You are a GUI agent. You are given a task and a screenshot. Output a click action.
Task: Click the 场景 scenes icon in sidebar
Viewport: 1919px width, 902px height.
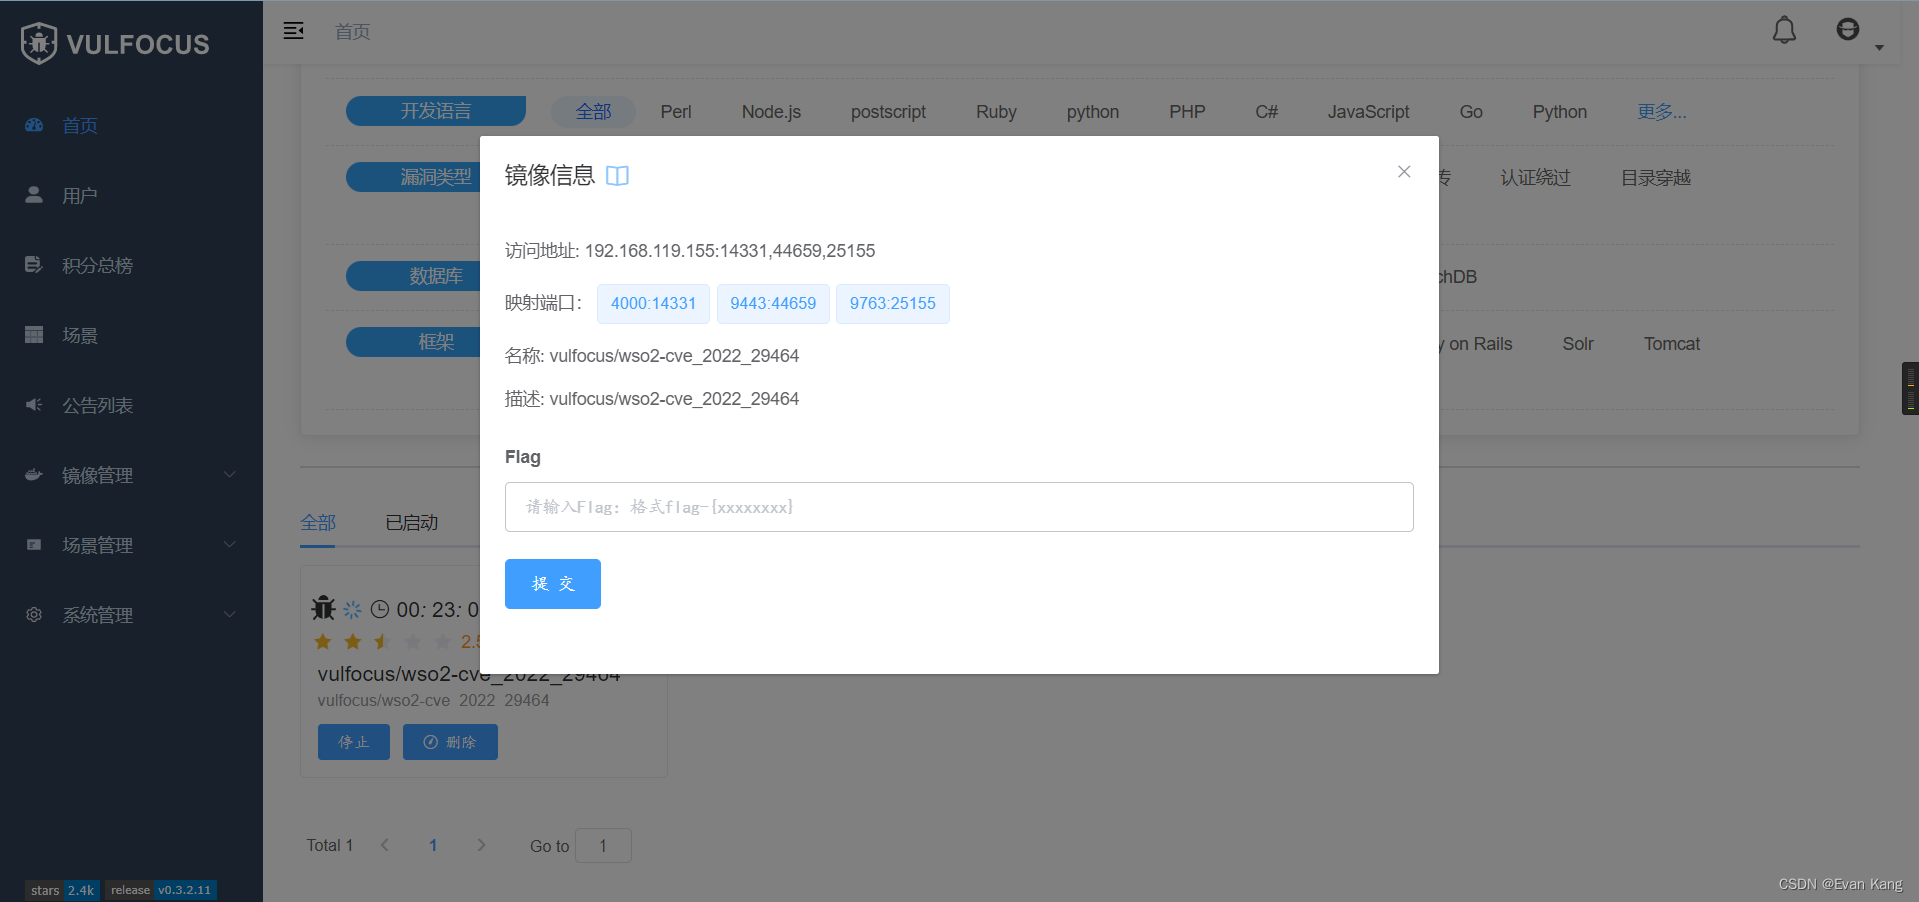pos(34,334)
